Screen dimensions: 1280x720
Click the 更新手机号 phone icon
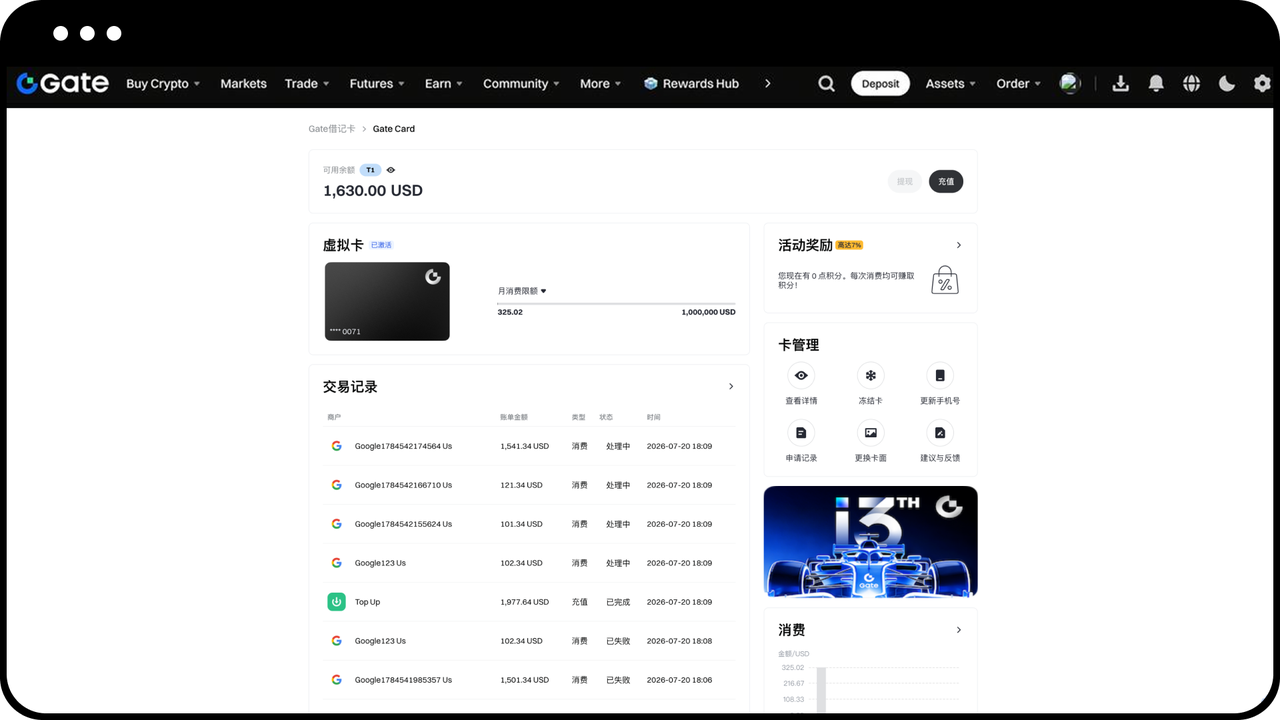pyautogui.click(x=940, y=376)
